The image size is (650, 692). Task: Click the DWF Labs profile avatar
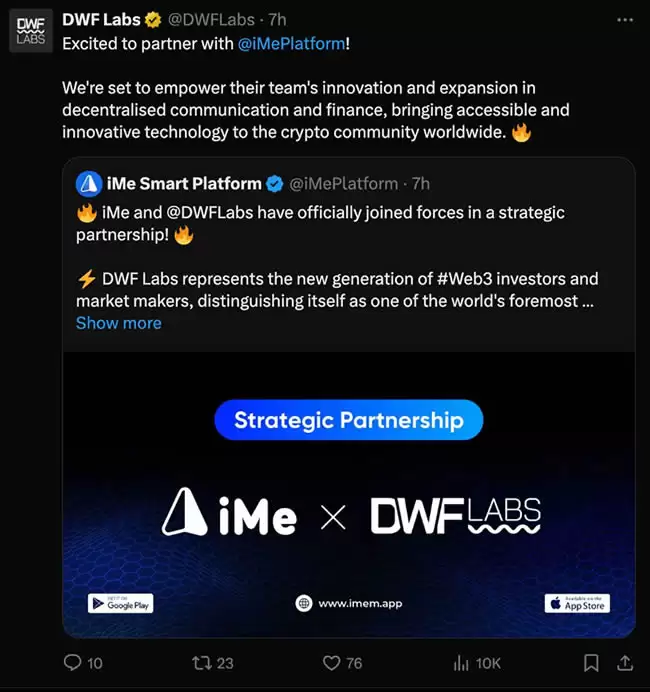point(31,32)
